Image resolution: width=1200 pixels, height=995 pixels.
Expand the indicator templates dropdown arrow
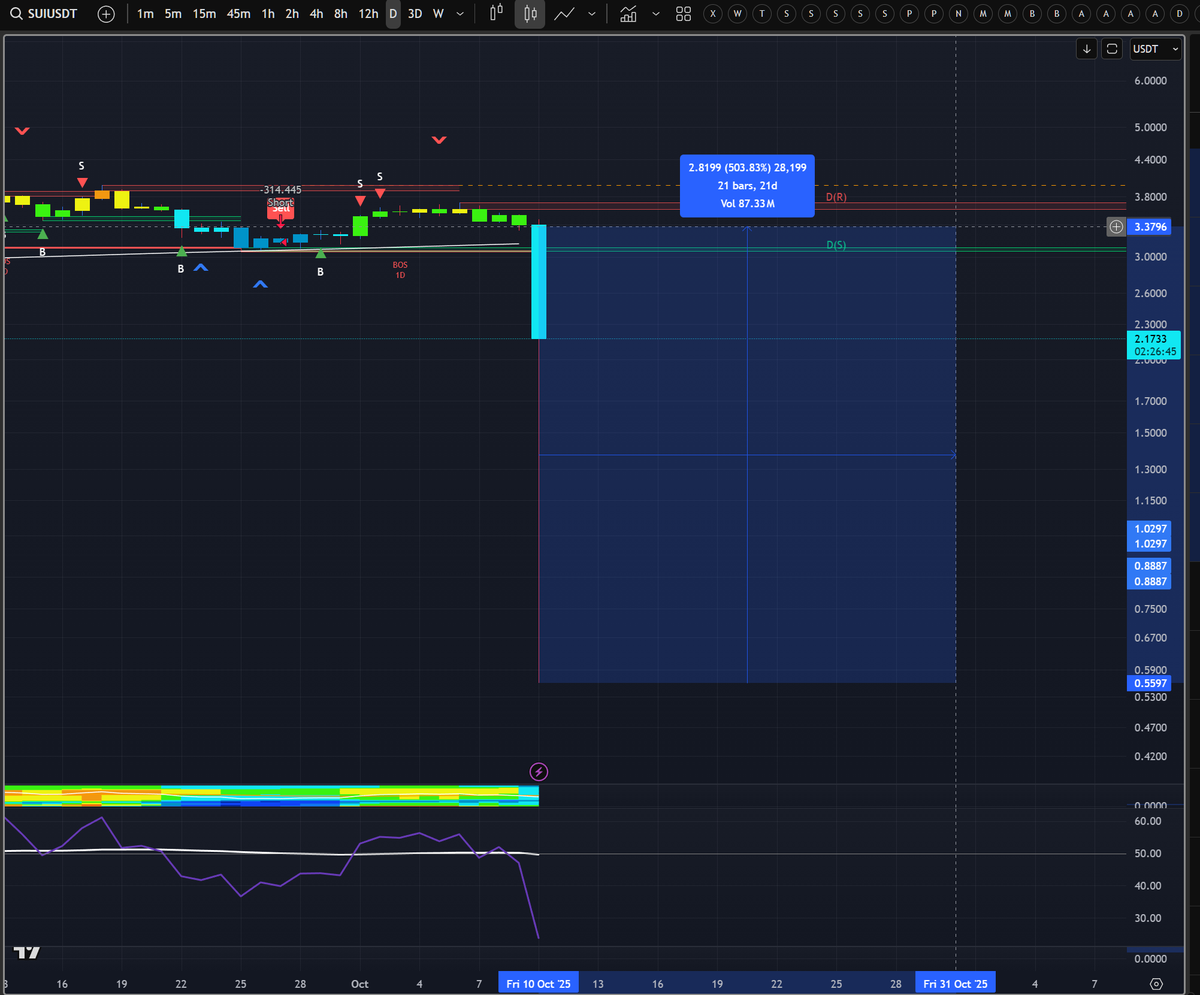tap(657, 14)
